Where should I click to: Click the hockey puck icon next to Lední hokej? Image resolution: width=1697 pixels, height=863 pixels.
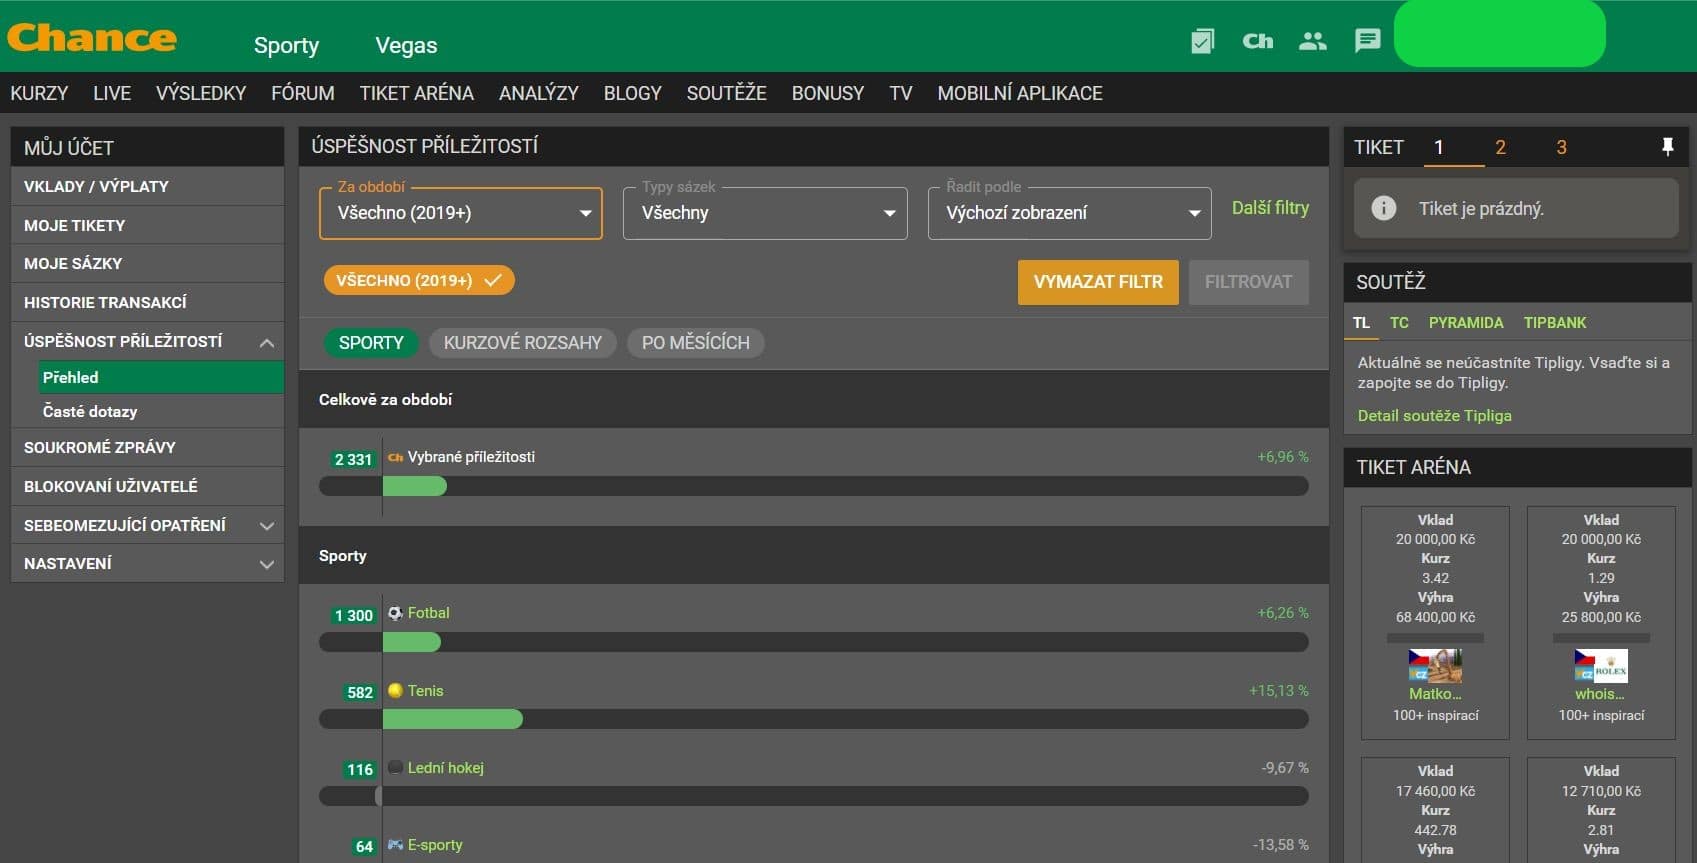pos(396,768)
